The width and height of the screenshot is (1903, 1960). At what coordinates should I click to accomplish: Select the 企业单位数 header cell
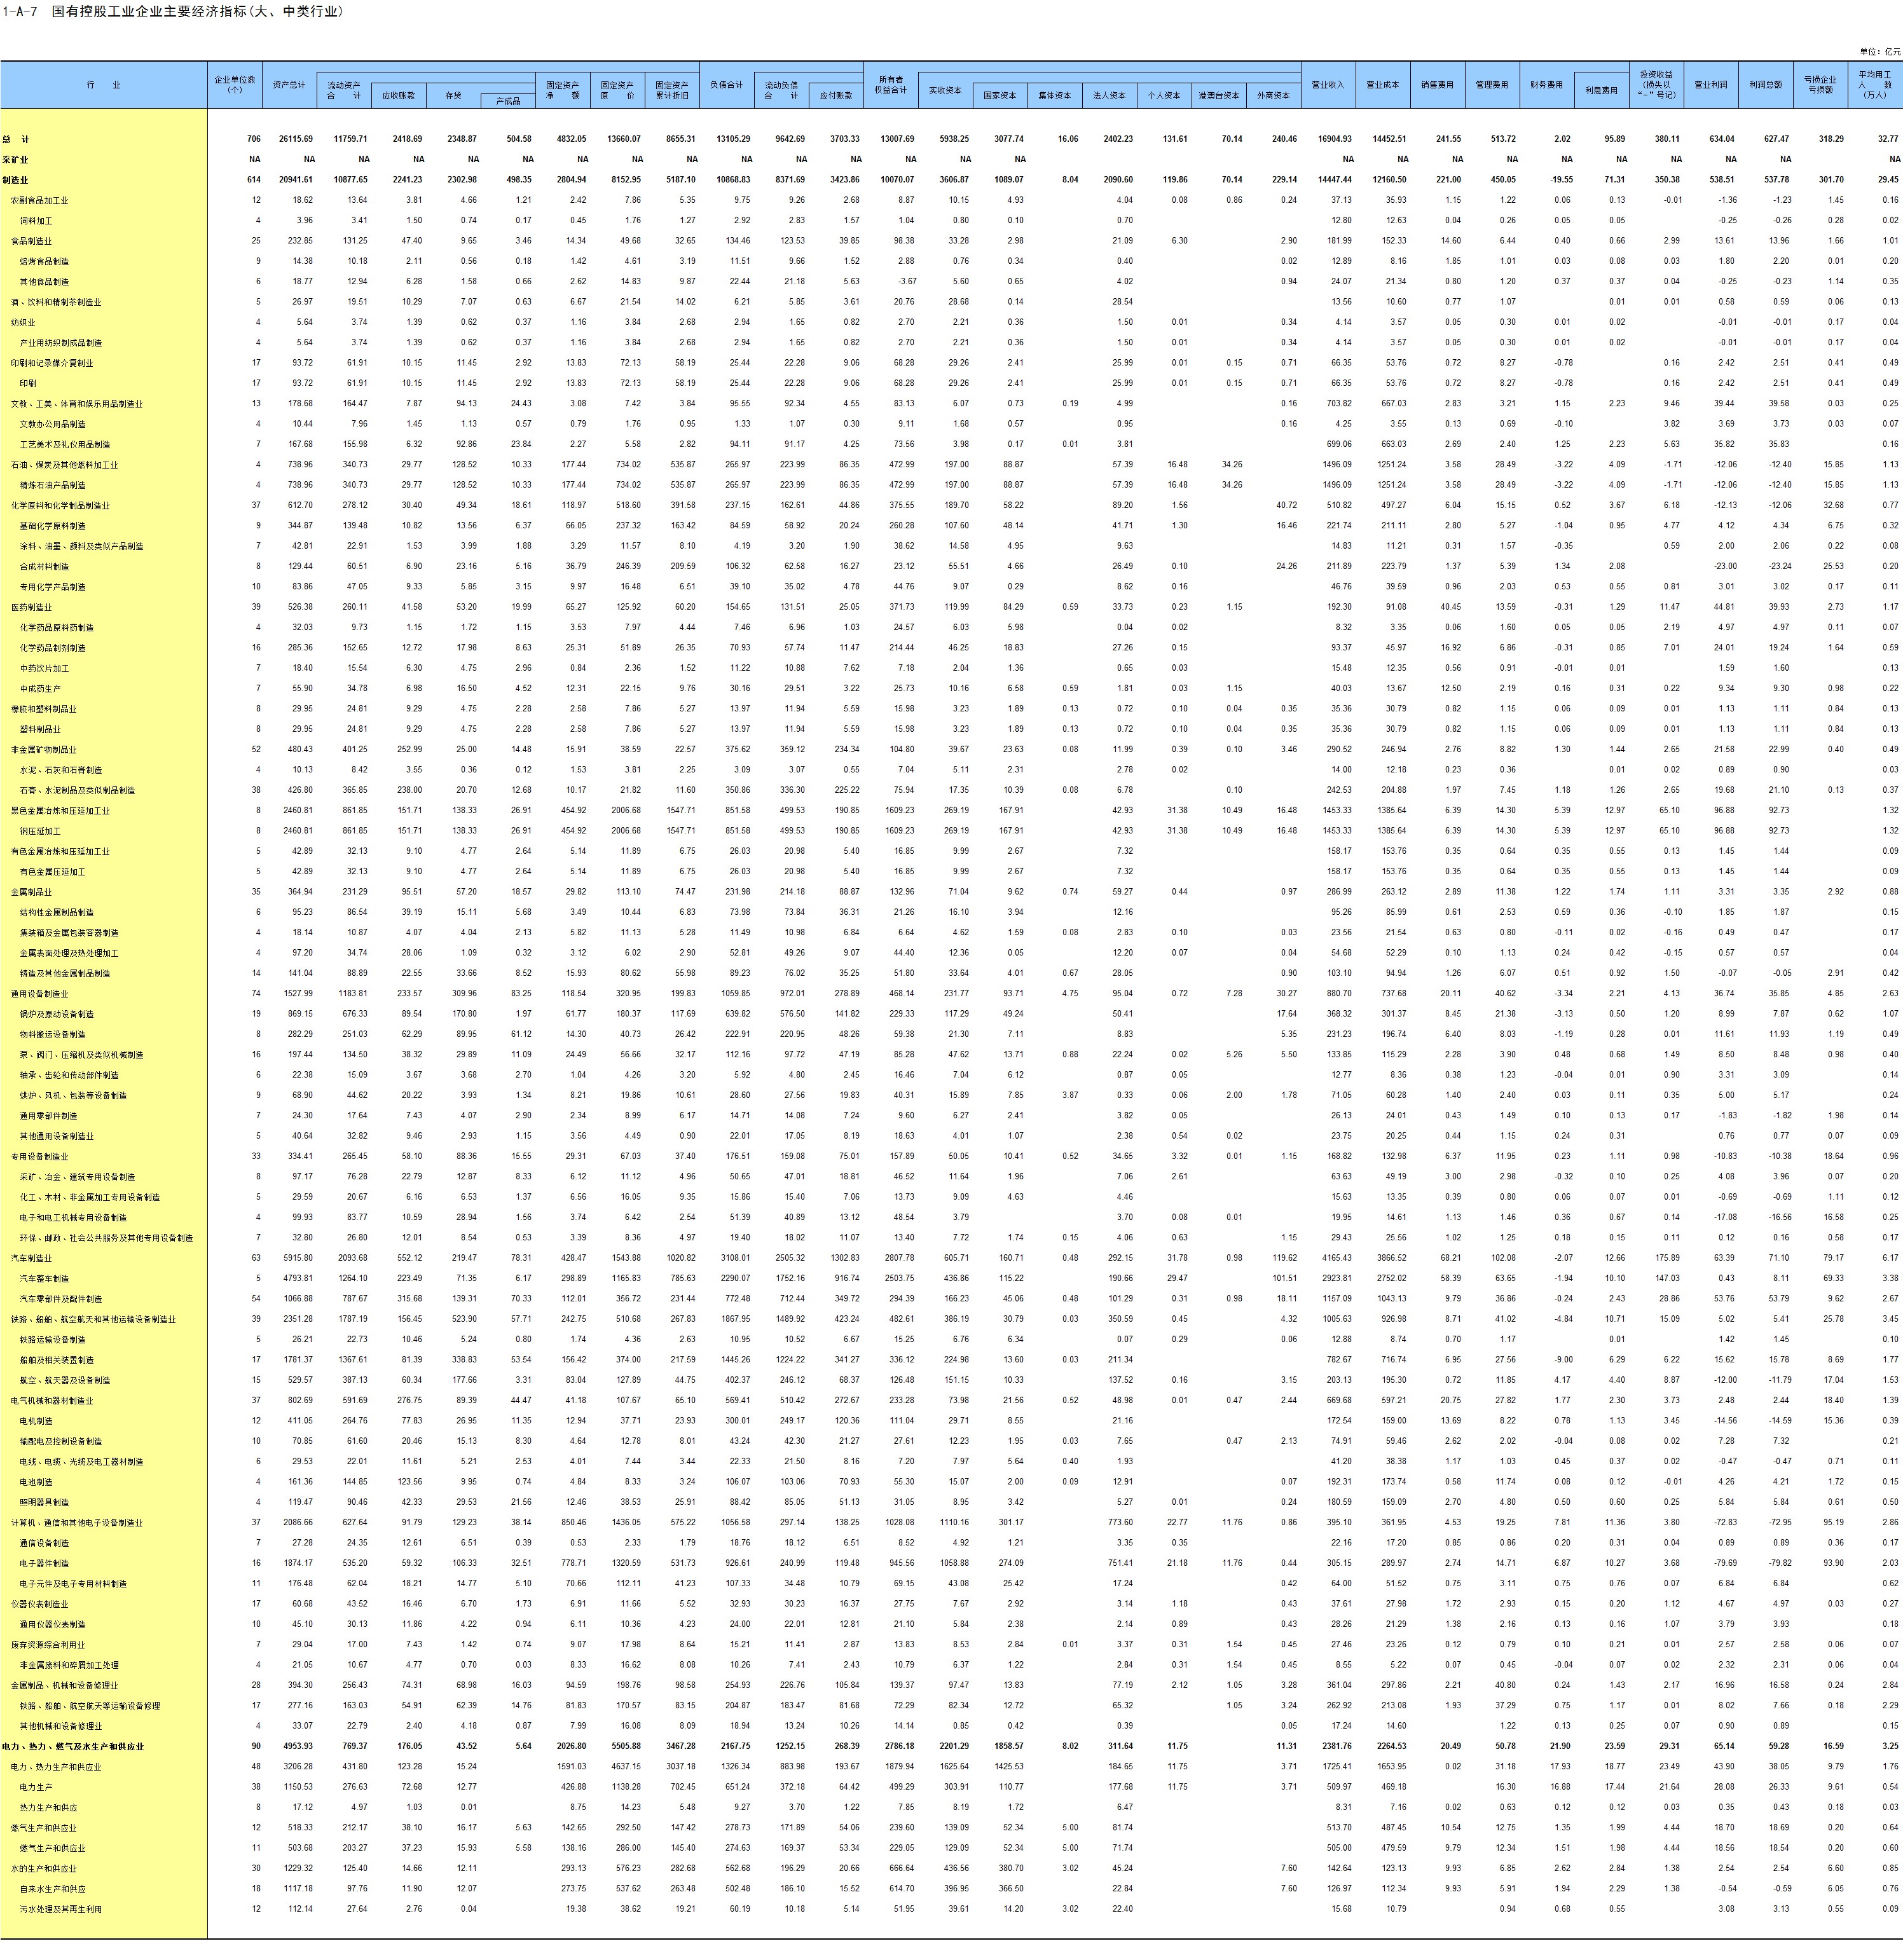click(x=235, y=85)
